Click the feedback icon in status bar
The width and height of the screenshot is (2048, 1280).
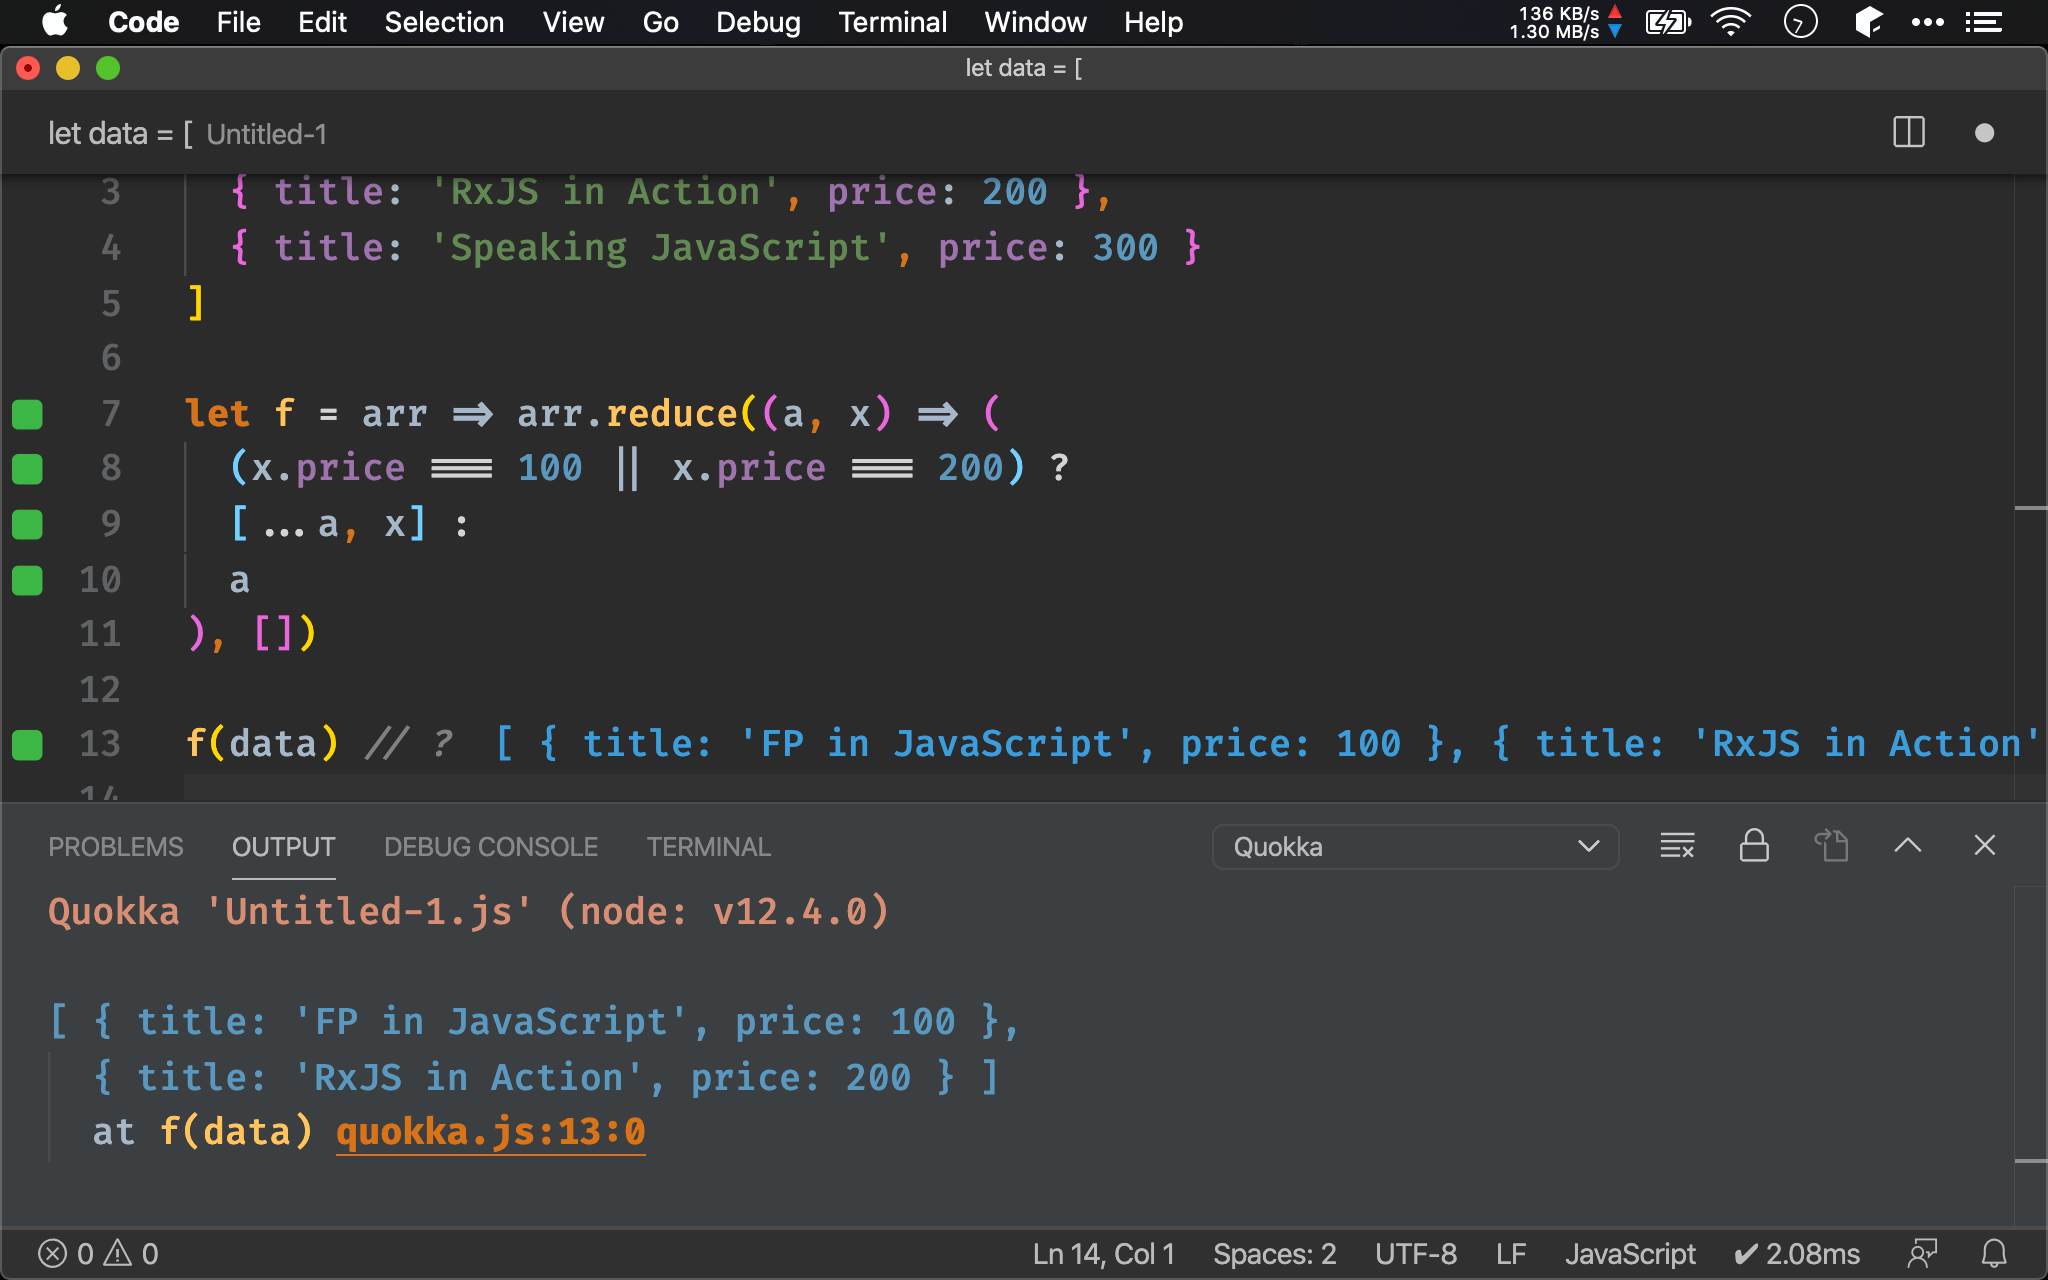[x=1922, y=1254]
